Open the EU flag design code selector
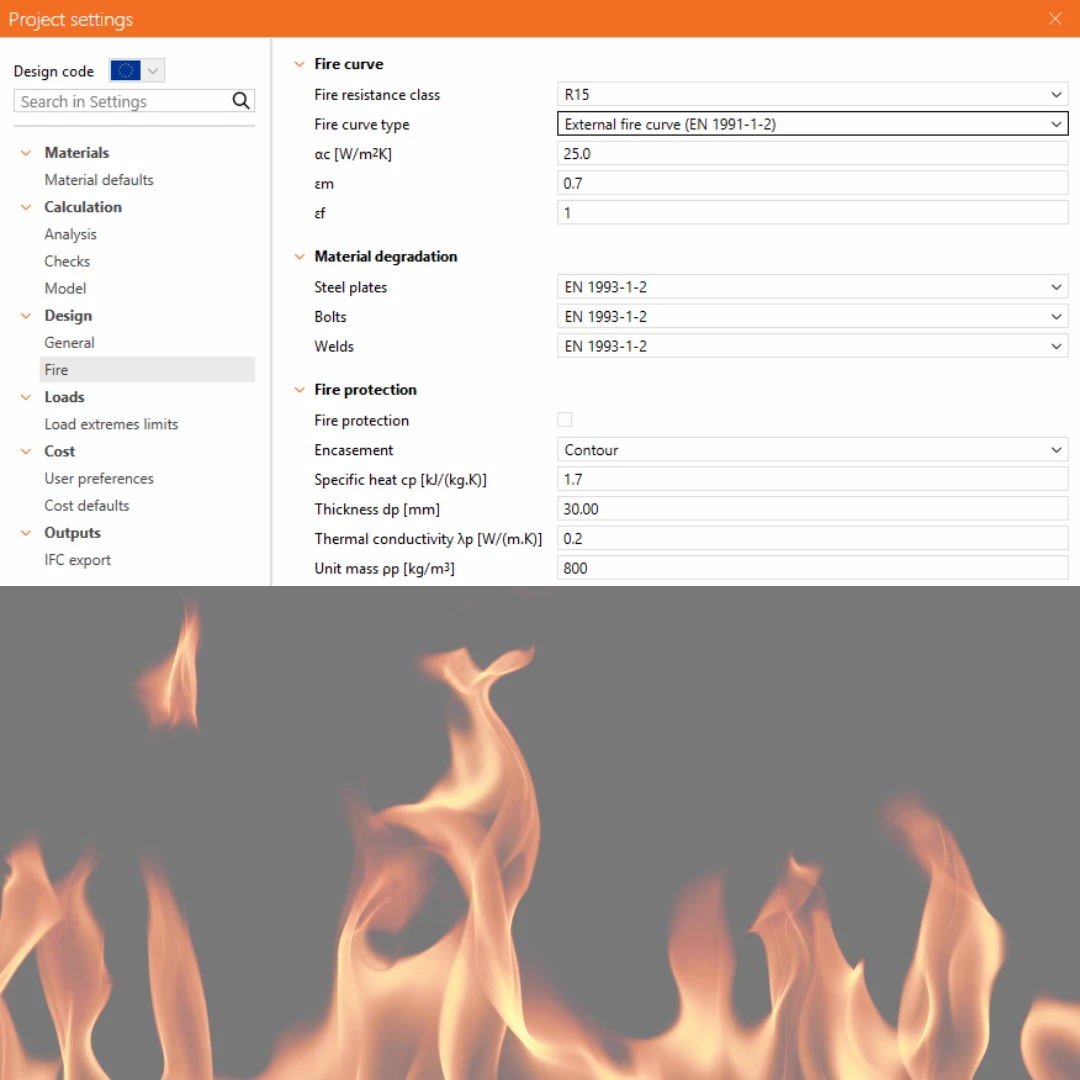This screenshot has height=1080, width=1080. click(x=136, y=70)
